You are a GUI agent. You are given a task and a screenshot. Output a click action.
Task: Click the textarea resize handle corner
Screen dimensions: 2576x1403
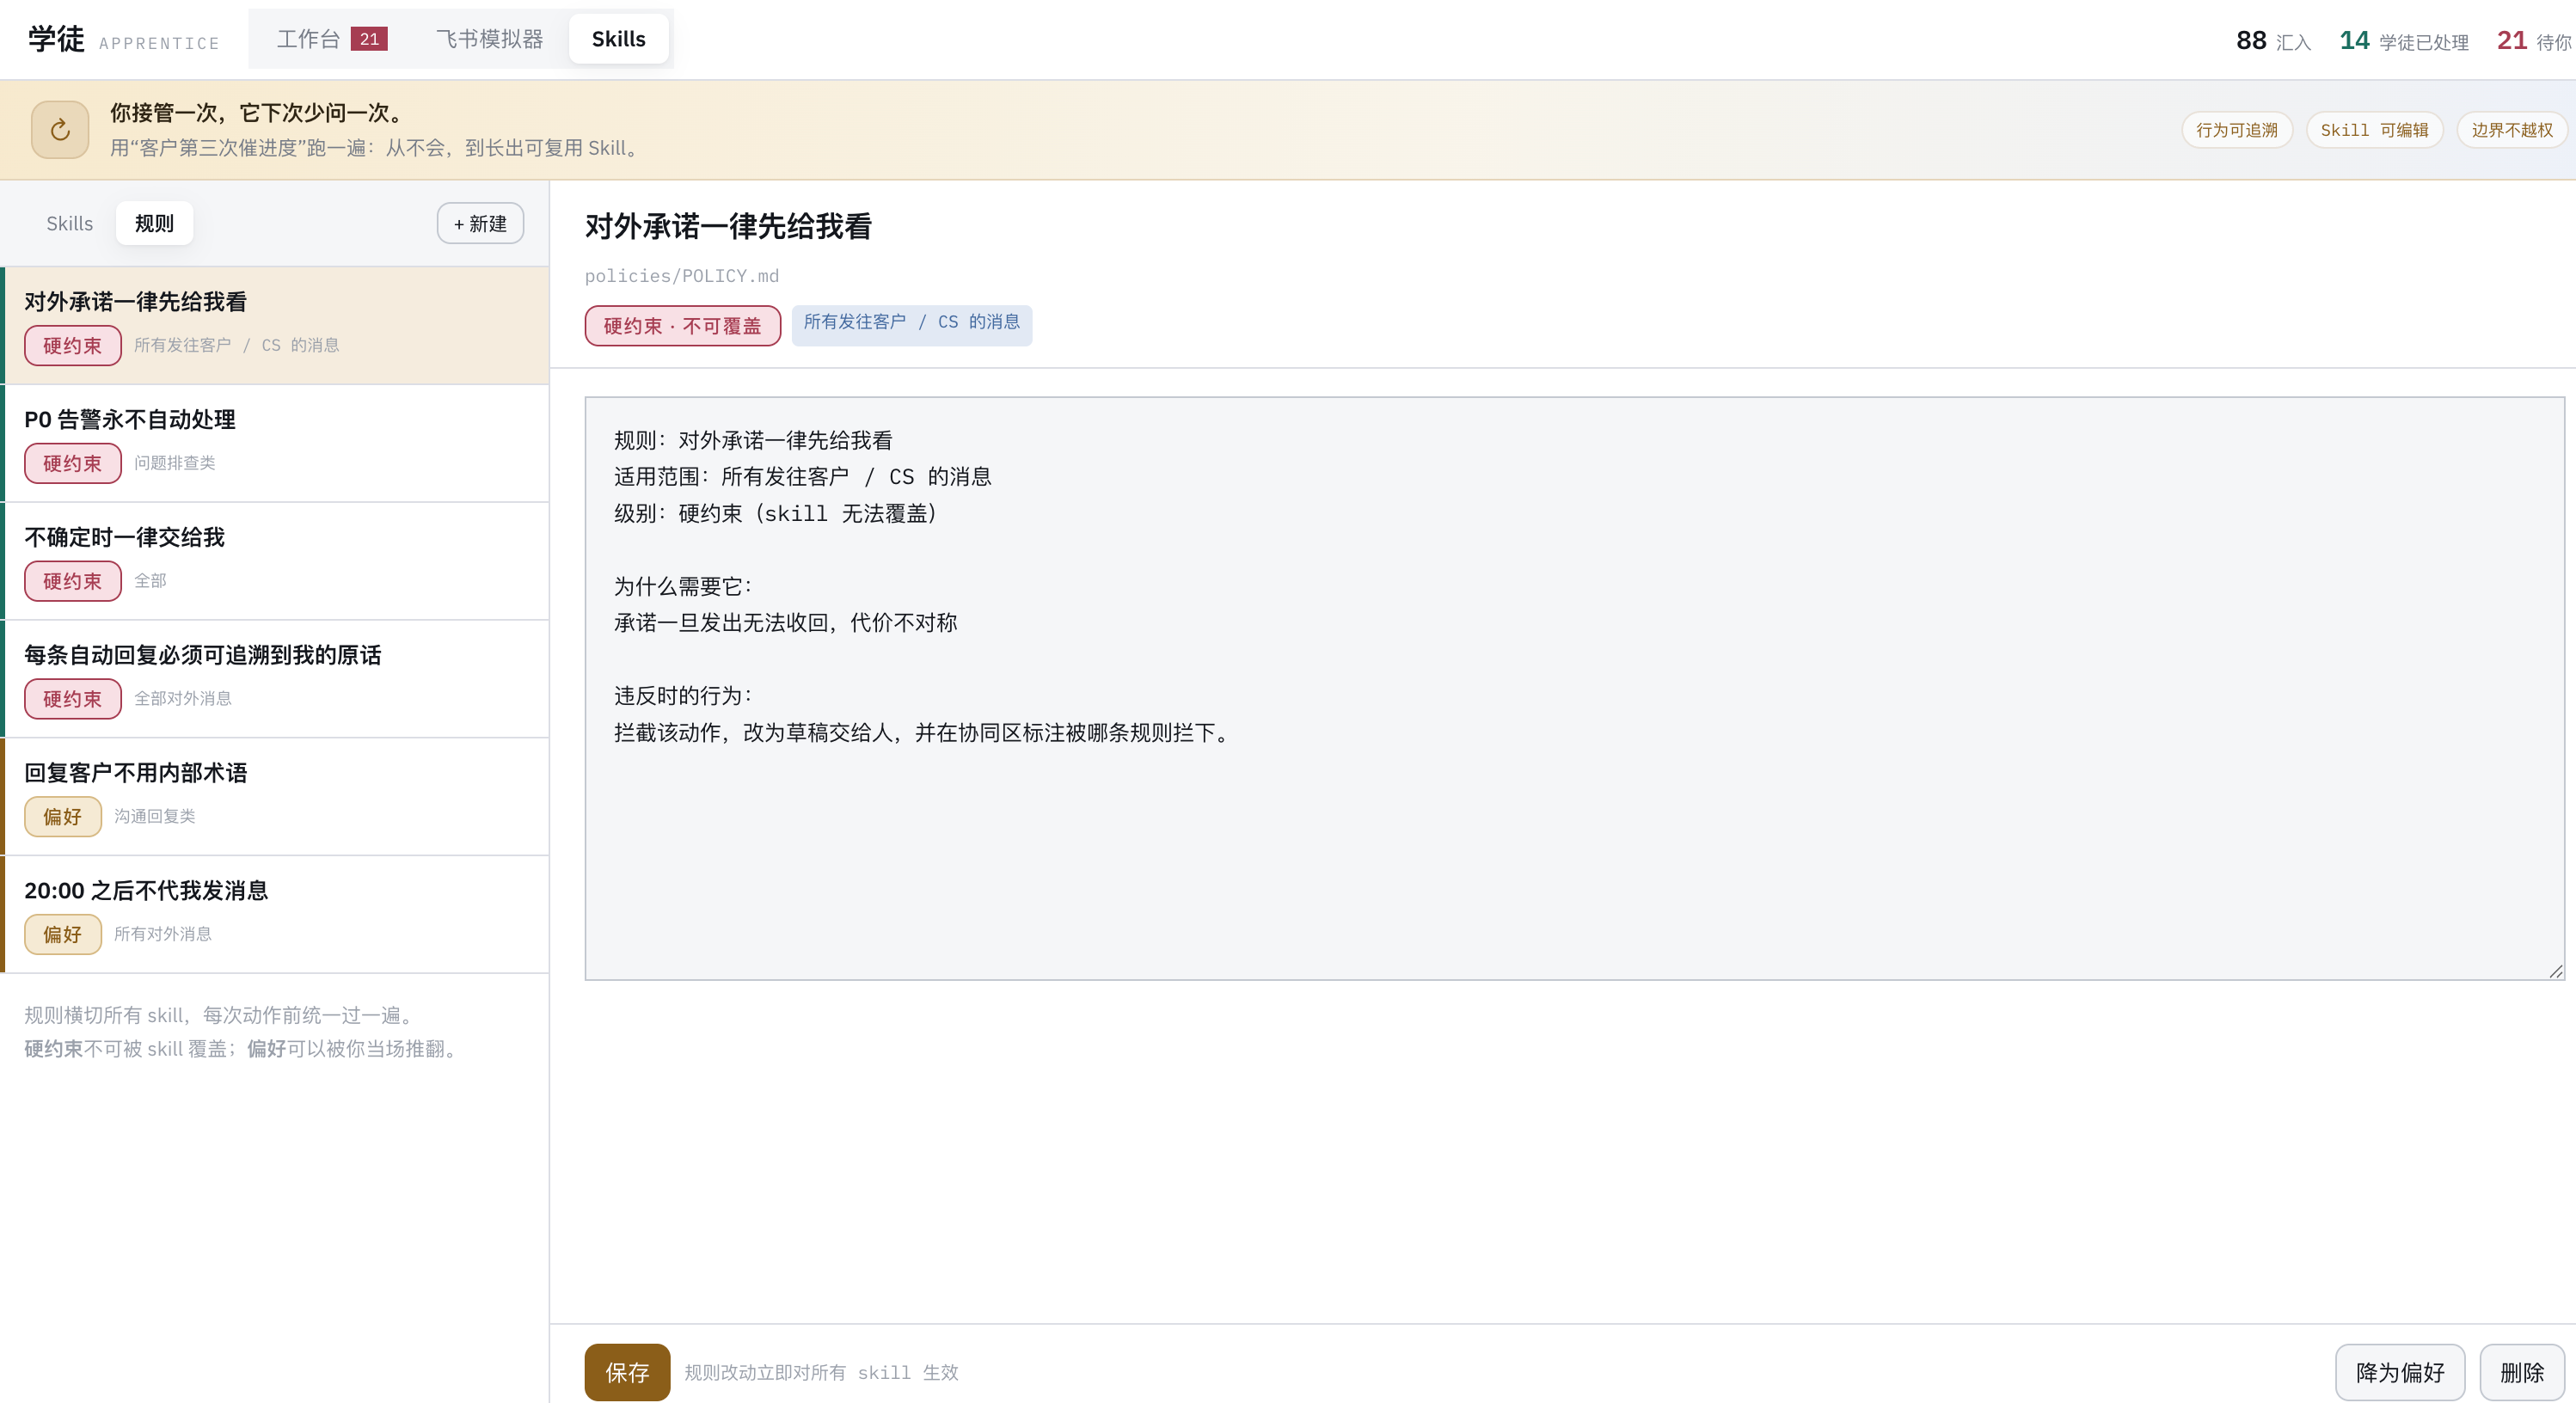[x=2556, y=971]
